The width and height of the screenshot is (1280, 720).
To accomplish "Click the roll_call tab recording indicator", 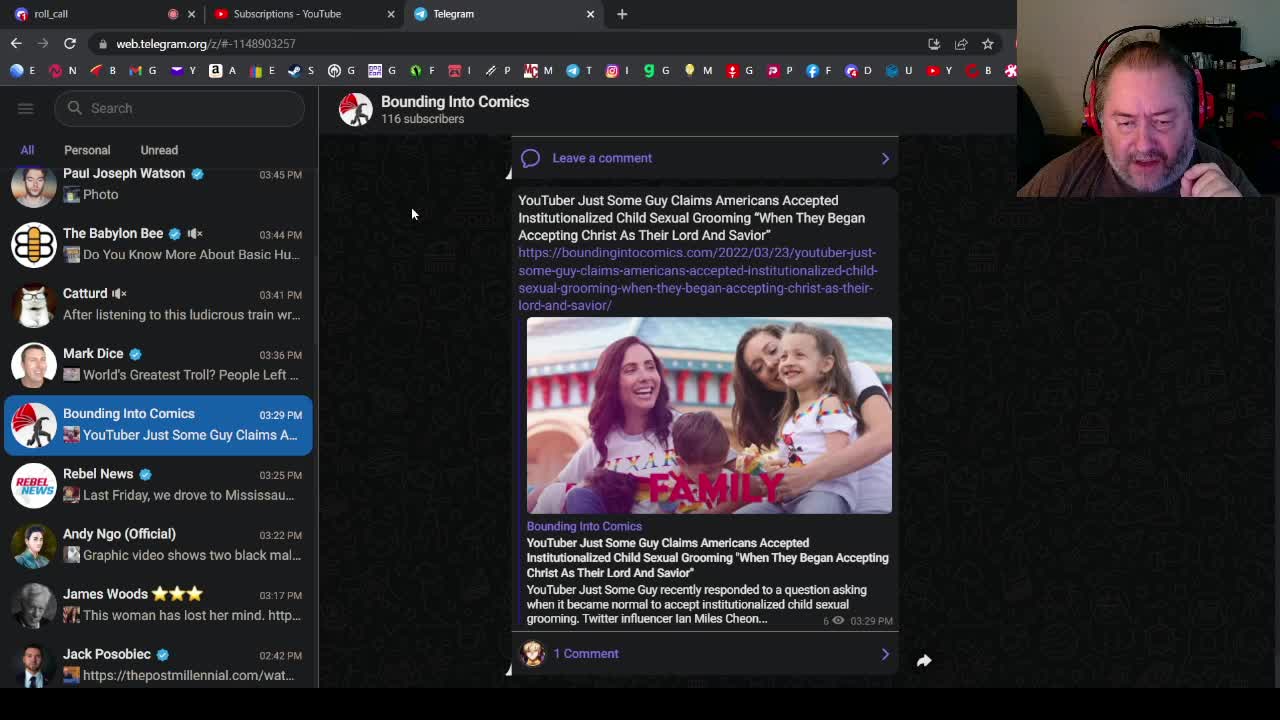I will click(173, 14).
